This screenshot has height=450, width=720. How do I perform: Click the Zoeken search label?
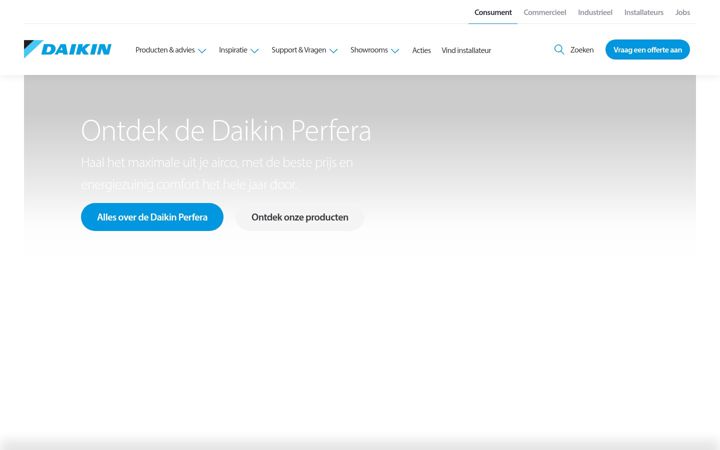point(582,50)
